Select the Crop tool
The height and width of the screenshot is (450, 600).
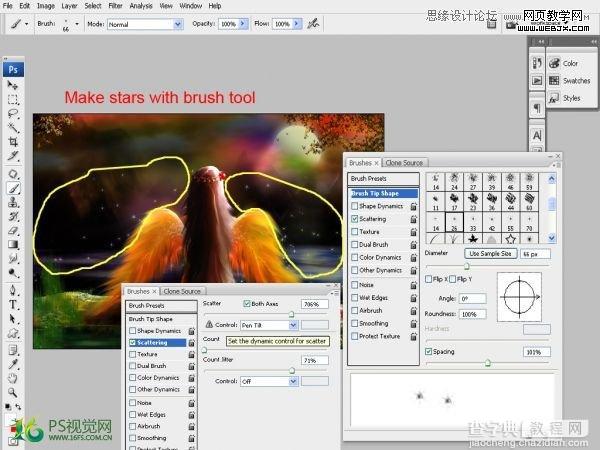pos(13,142)
